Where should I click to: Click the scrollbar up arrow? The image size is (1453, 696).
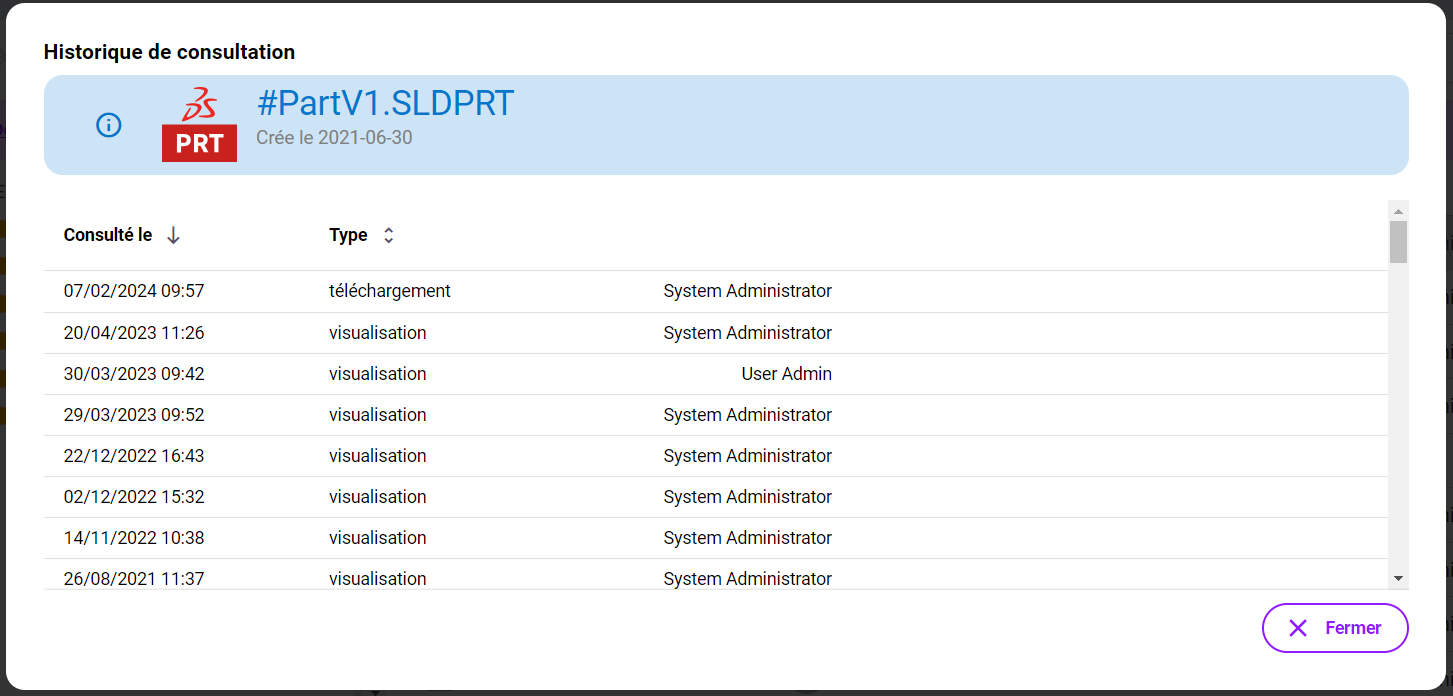[x=1398, y=211]
